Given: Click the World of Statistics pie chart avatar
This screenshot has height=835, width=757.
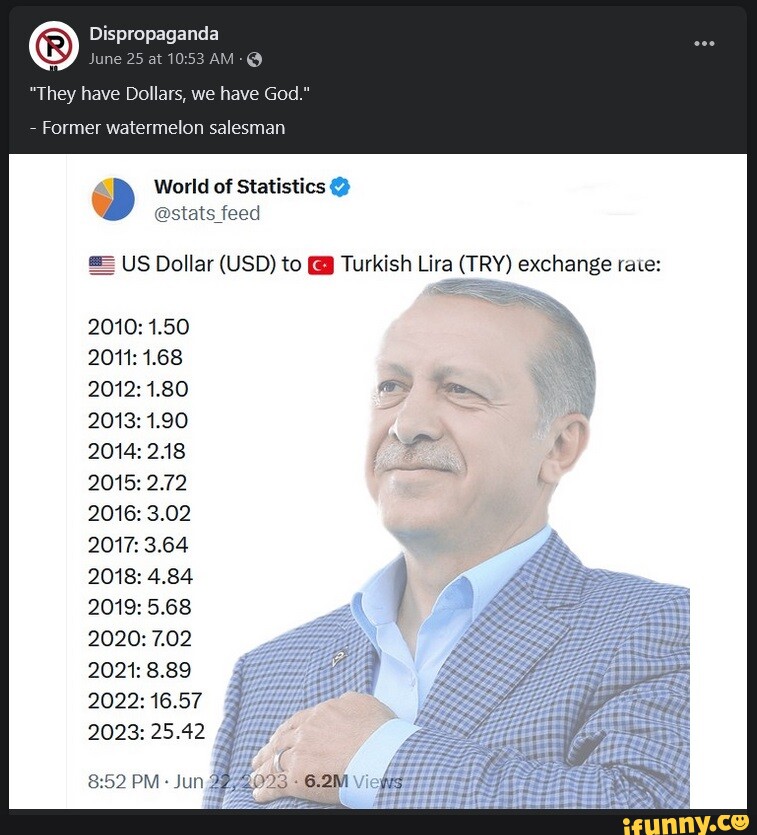Looking at the screenshot, I should point(113,198).
